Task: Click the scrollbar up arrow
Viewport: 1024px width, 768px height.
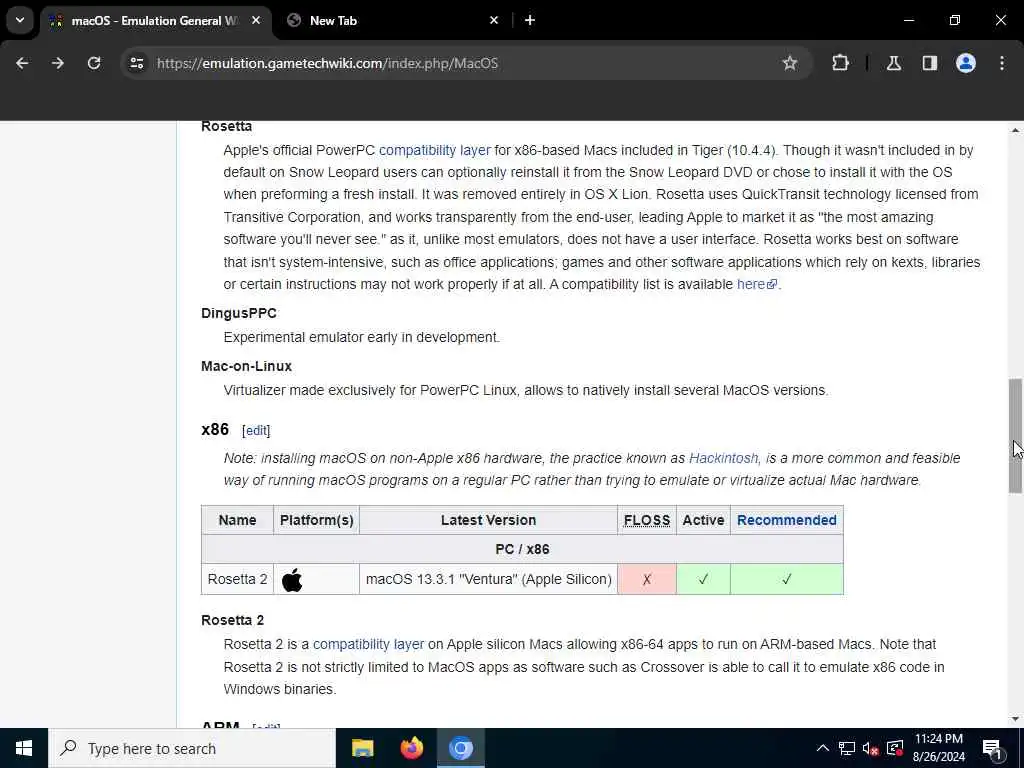Action: (1015, 131)
